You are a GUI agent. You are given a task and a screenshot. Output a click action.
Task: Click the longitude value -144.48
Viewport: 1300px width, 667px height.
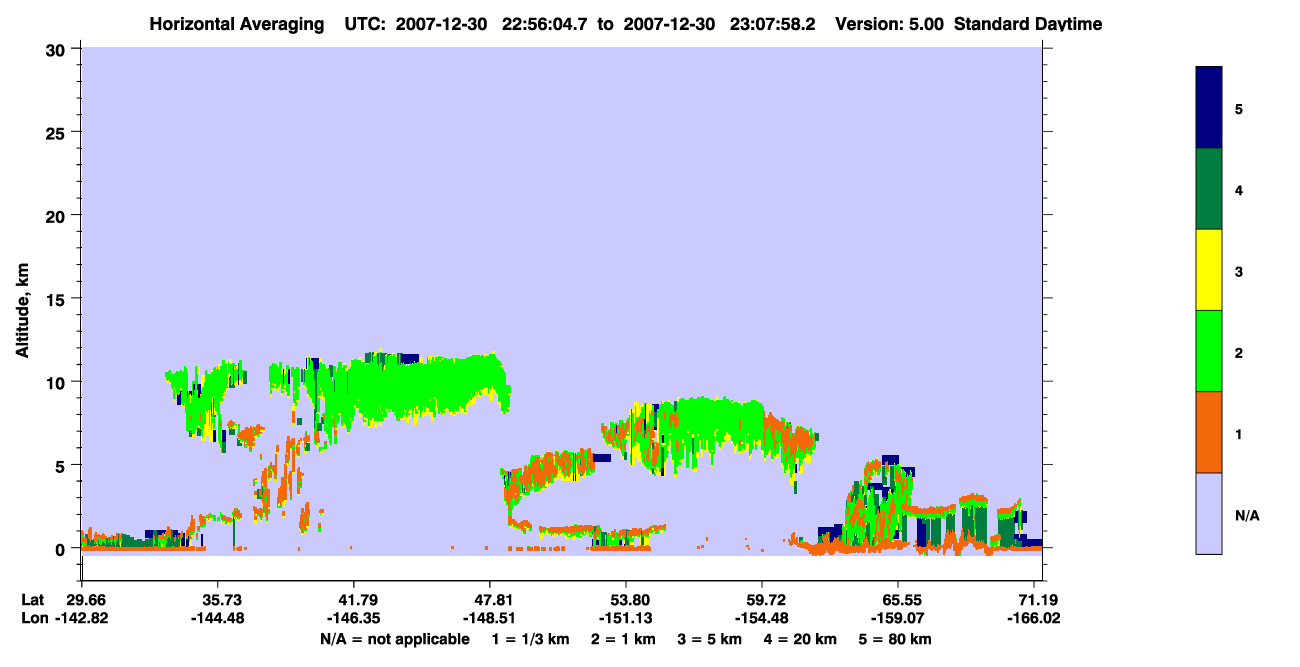tap(217, 618)
